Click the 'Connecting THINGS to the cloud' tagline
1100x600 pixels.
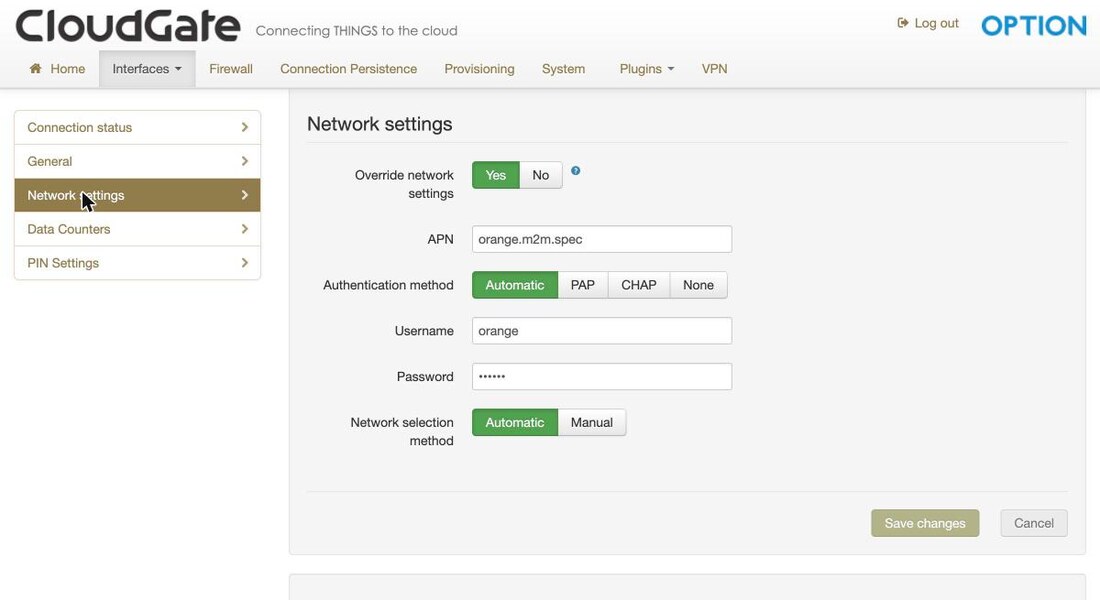(x=356, y=31)
